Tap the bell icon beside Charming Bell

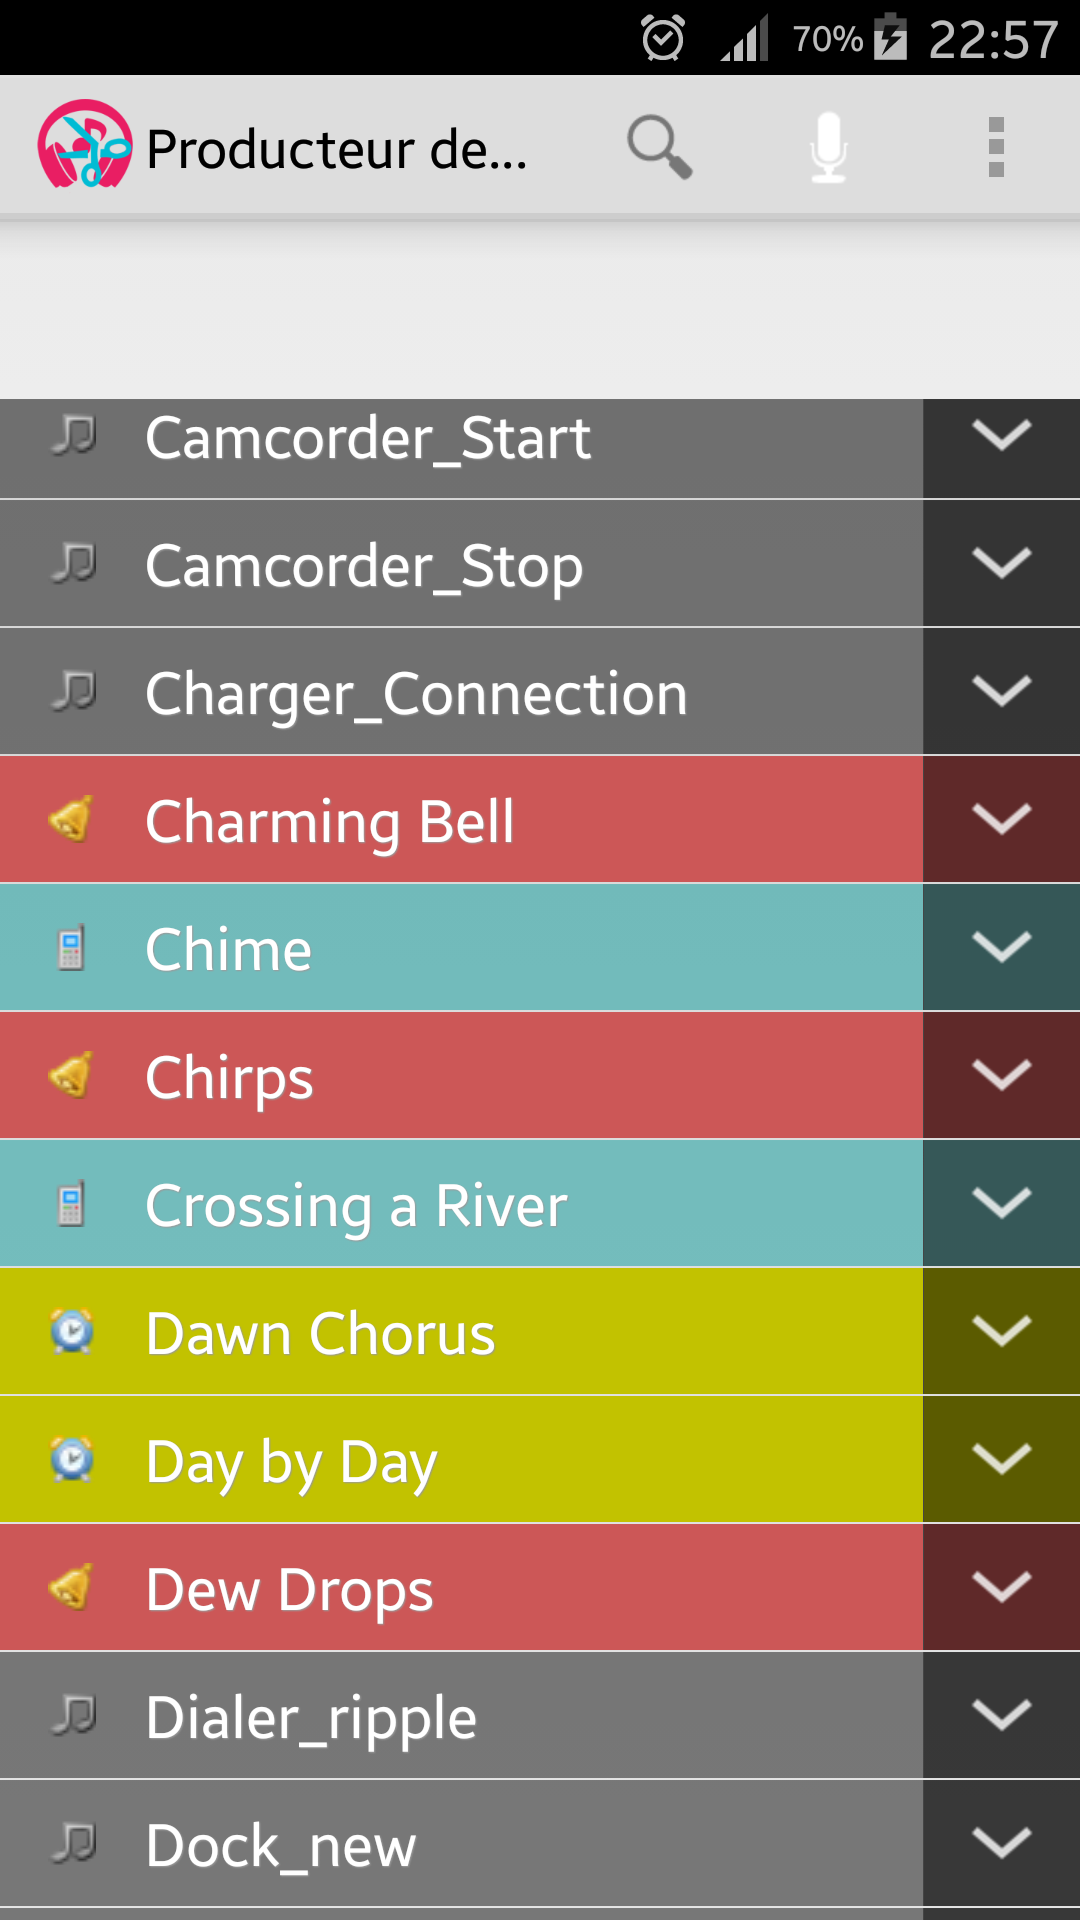pyautogui.click(x=72, y=819)
